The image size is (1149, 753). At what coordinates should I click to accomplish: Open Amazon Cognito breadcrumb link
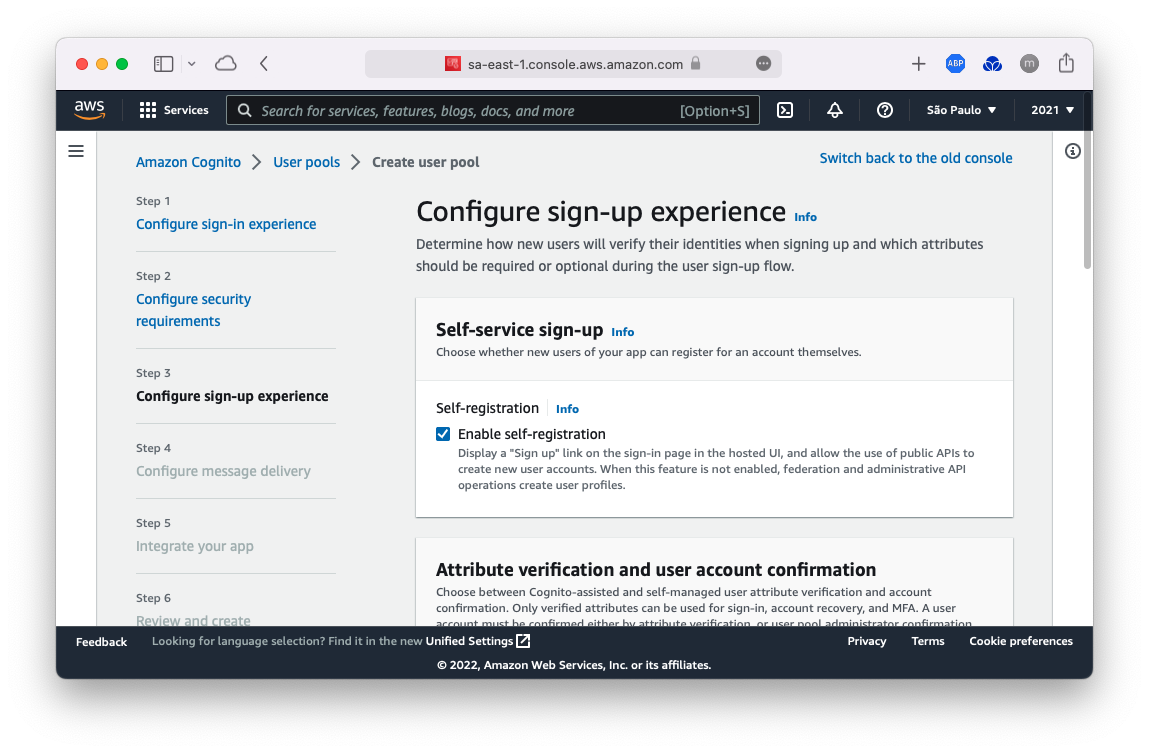coord(188,162)
